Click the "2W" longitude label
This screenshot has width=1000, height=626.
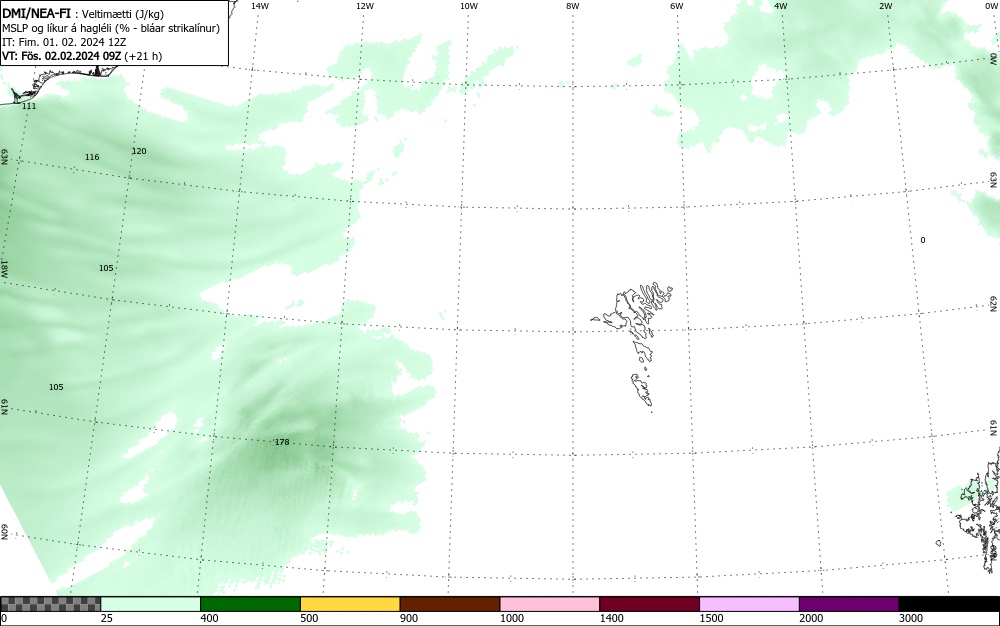point(886,6)
